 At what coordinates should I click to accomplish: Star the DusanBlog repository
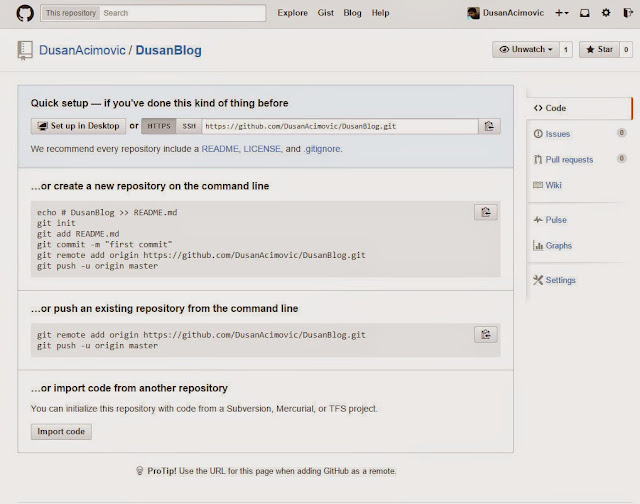coord(599,49)
